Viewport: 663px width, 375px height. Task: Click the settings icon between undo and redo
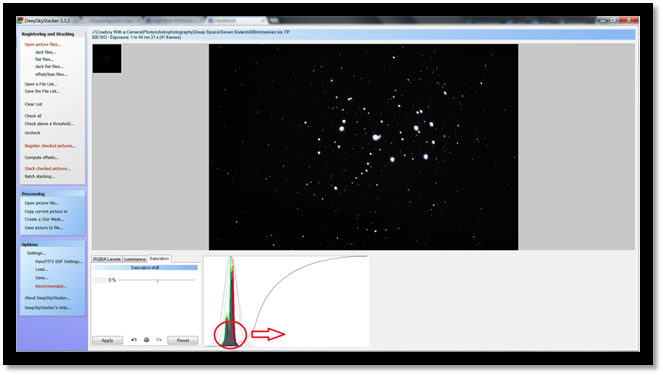point(146,340)
